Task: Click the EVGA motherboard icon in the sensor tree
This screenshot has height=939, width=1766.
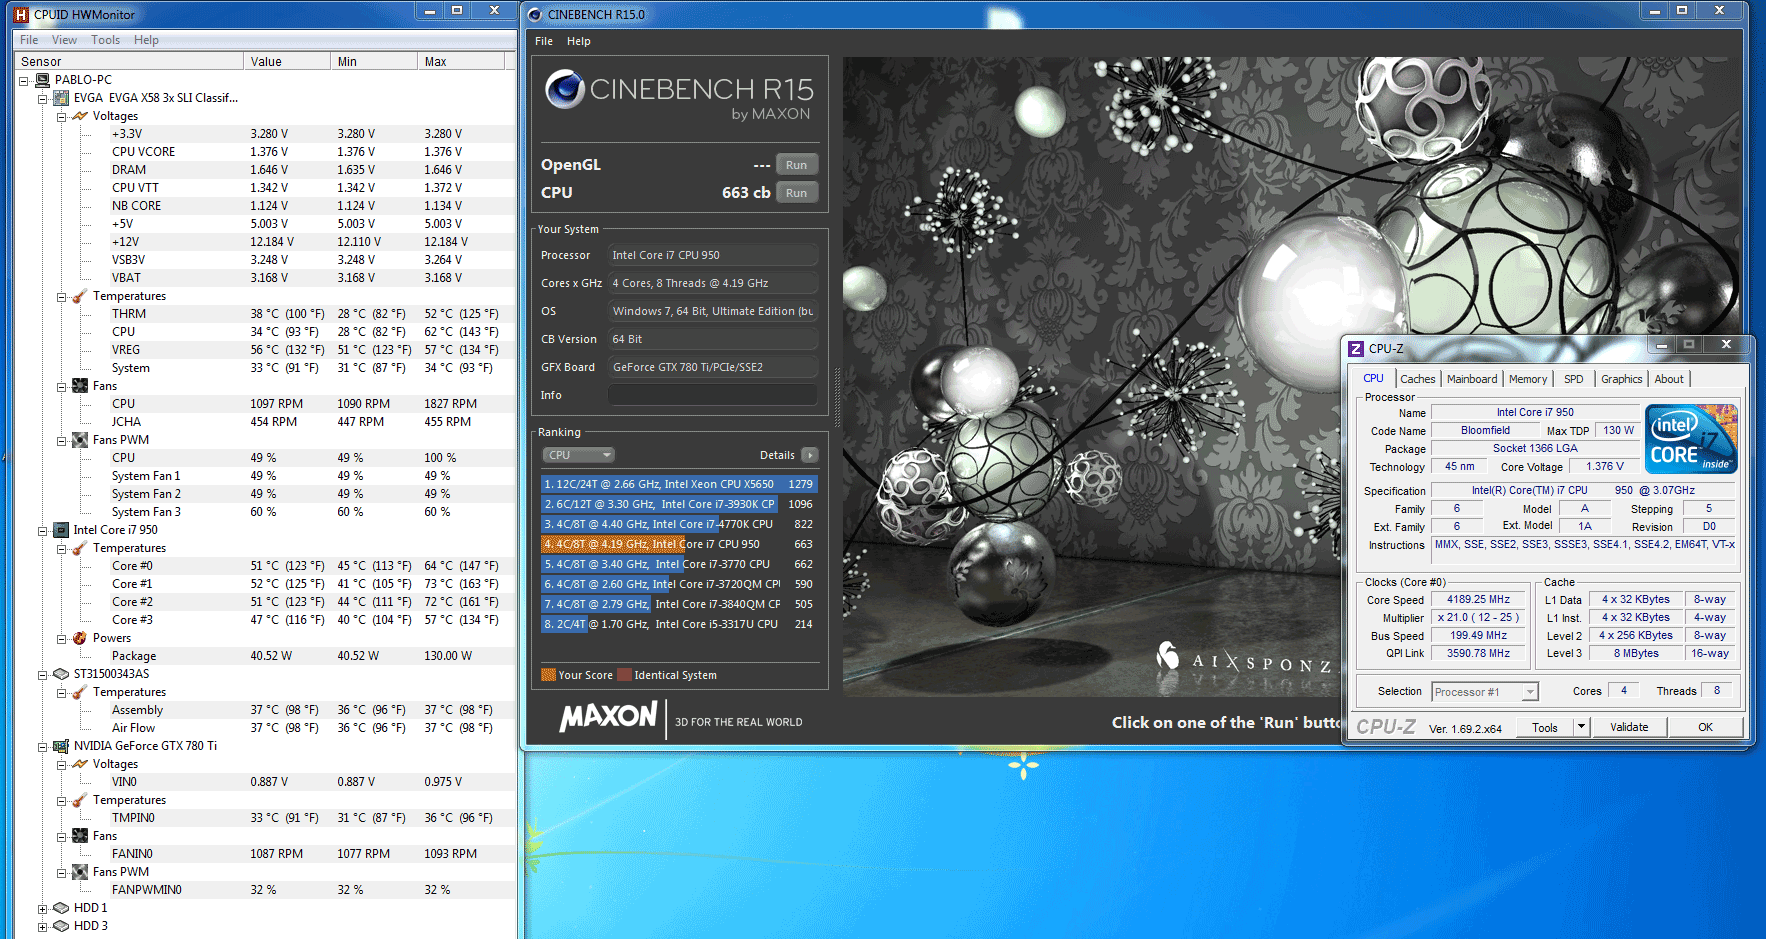Action: click(61, 98)
